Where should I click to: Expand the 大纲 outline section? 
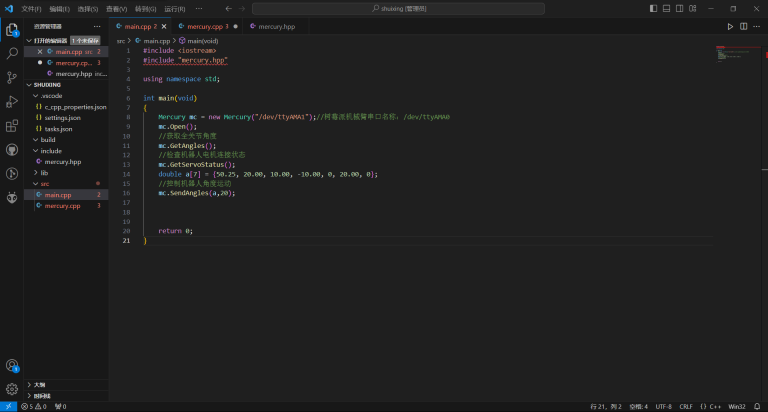click(x=40, y=384)
